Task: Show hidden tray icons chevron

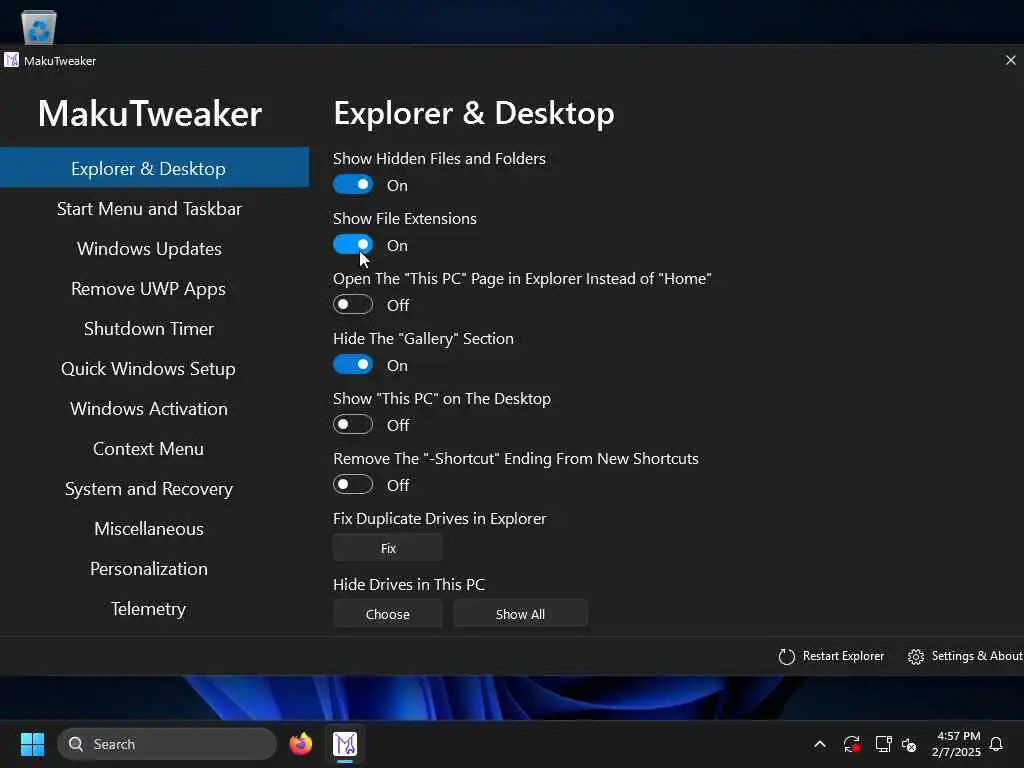Action: (x=820, y=744)
